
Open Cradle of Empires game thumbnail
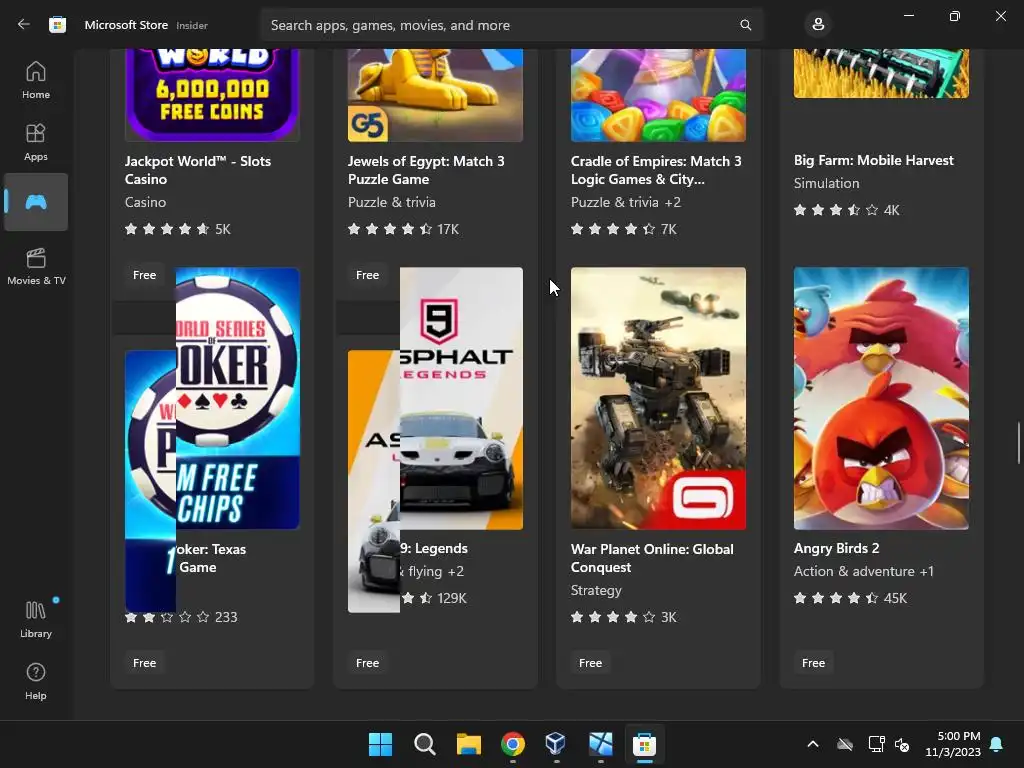(658, 95)
